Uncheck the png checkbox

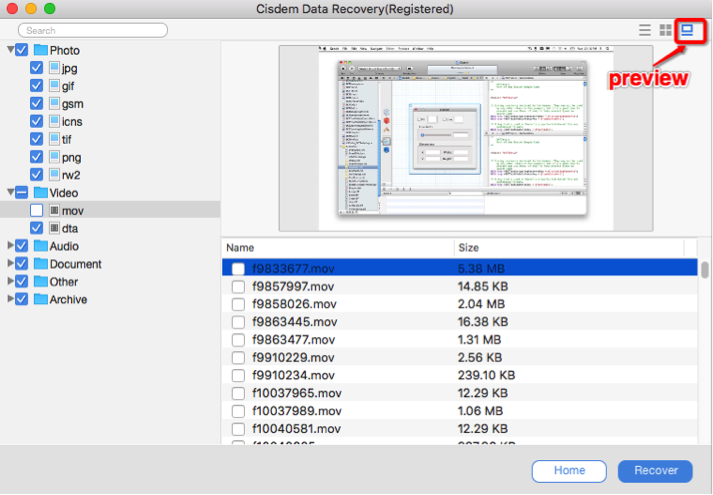point(36,157)
